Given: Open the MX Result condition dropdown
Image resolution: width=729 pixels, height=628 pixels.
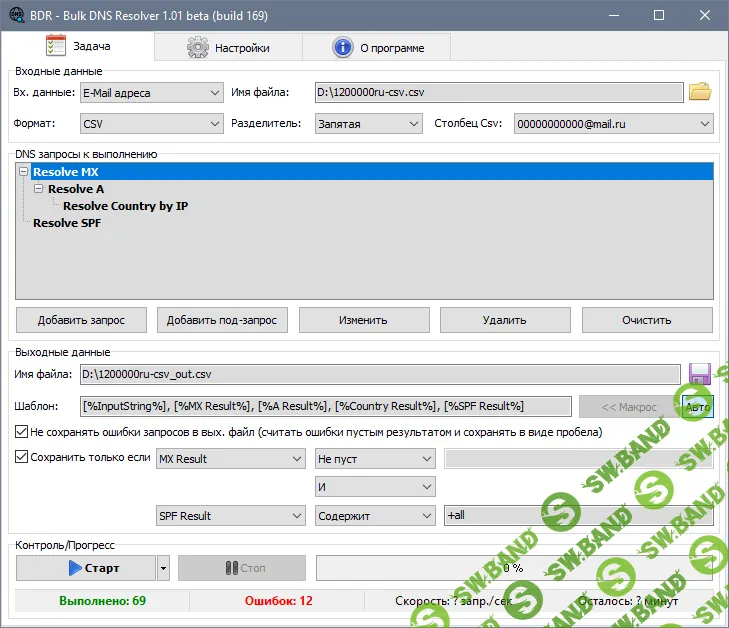Looking at the screenshot, I should pos(231,459).
